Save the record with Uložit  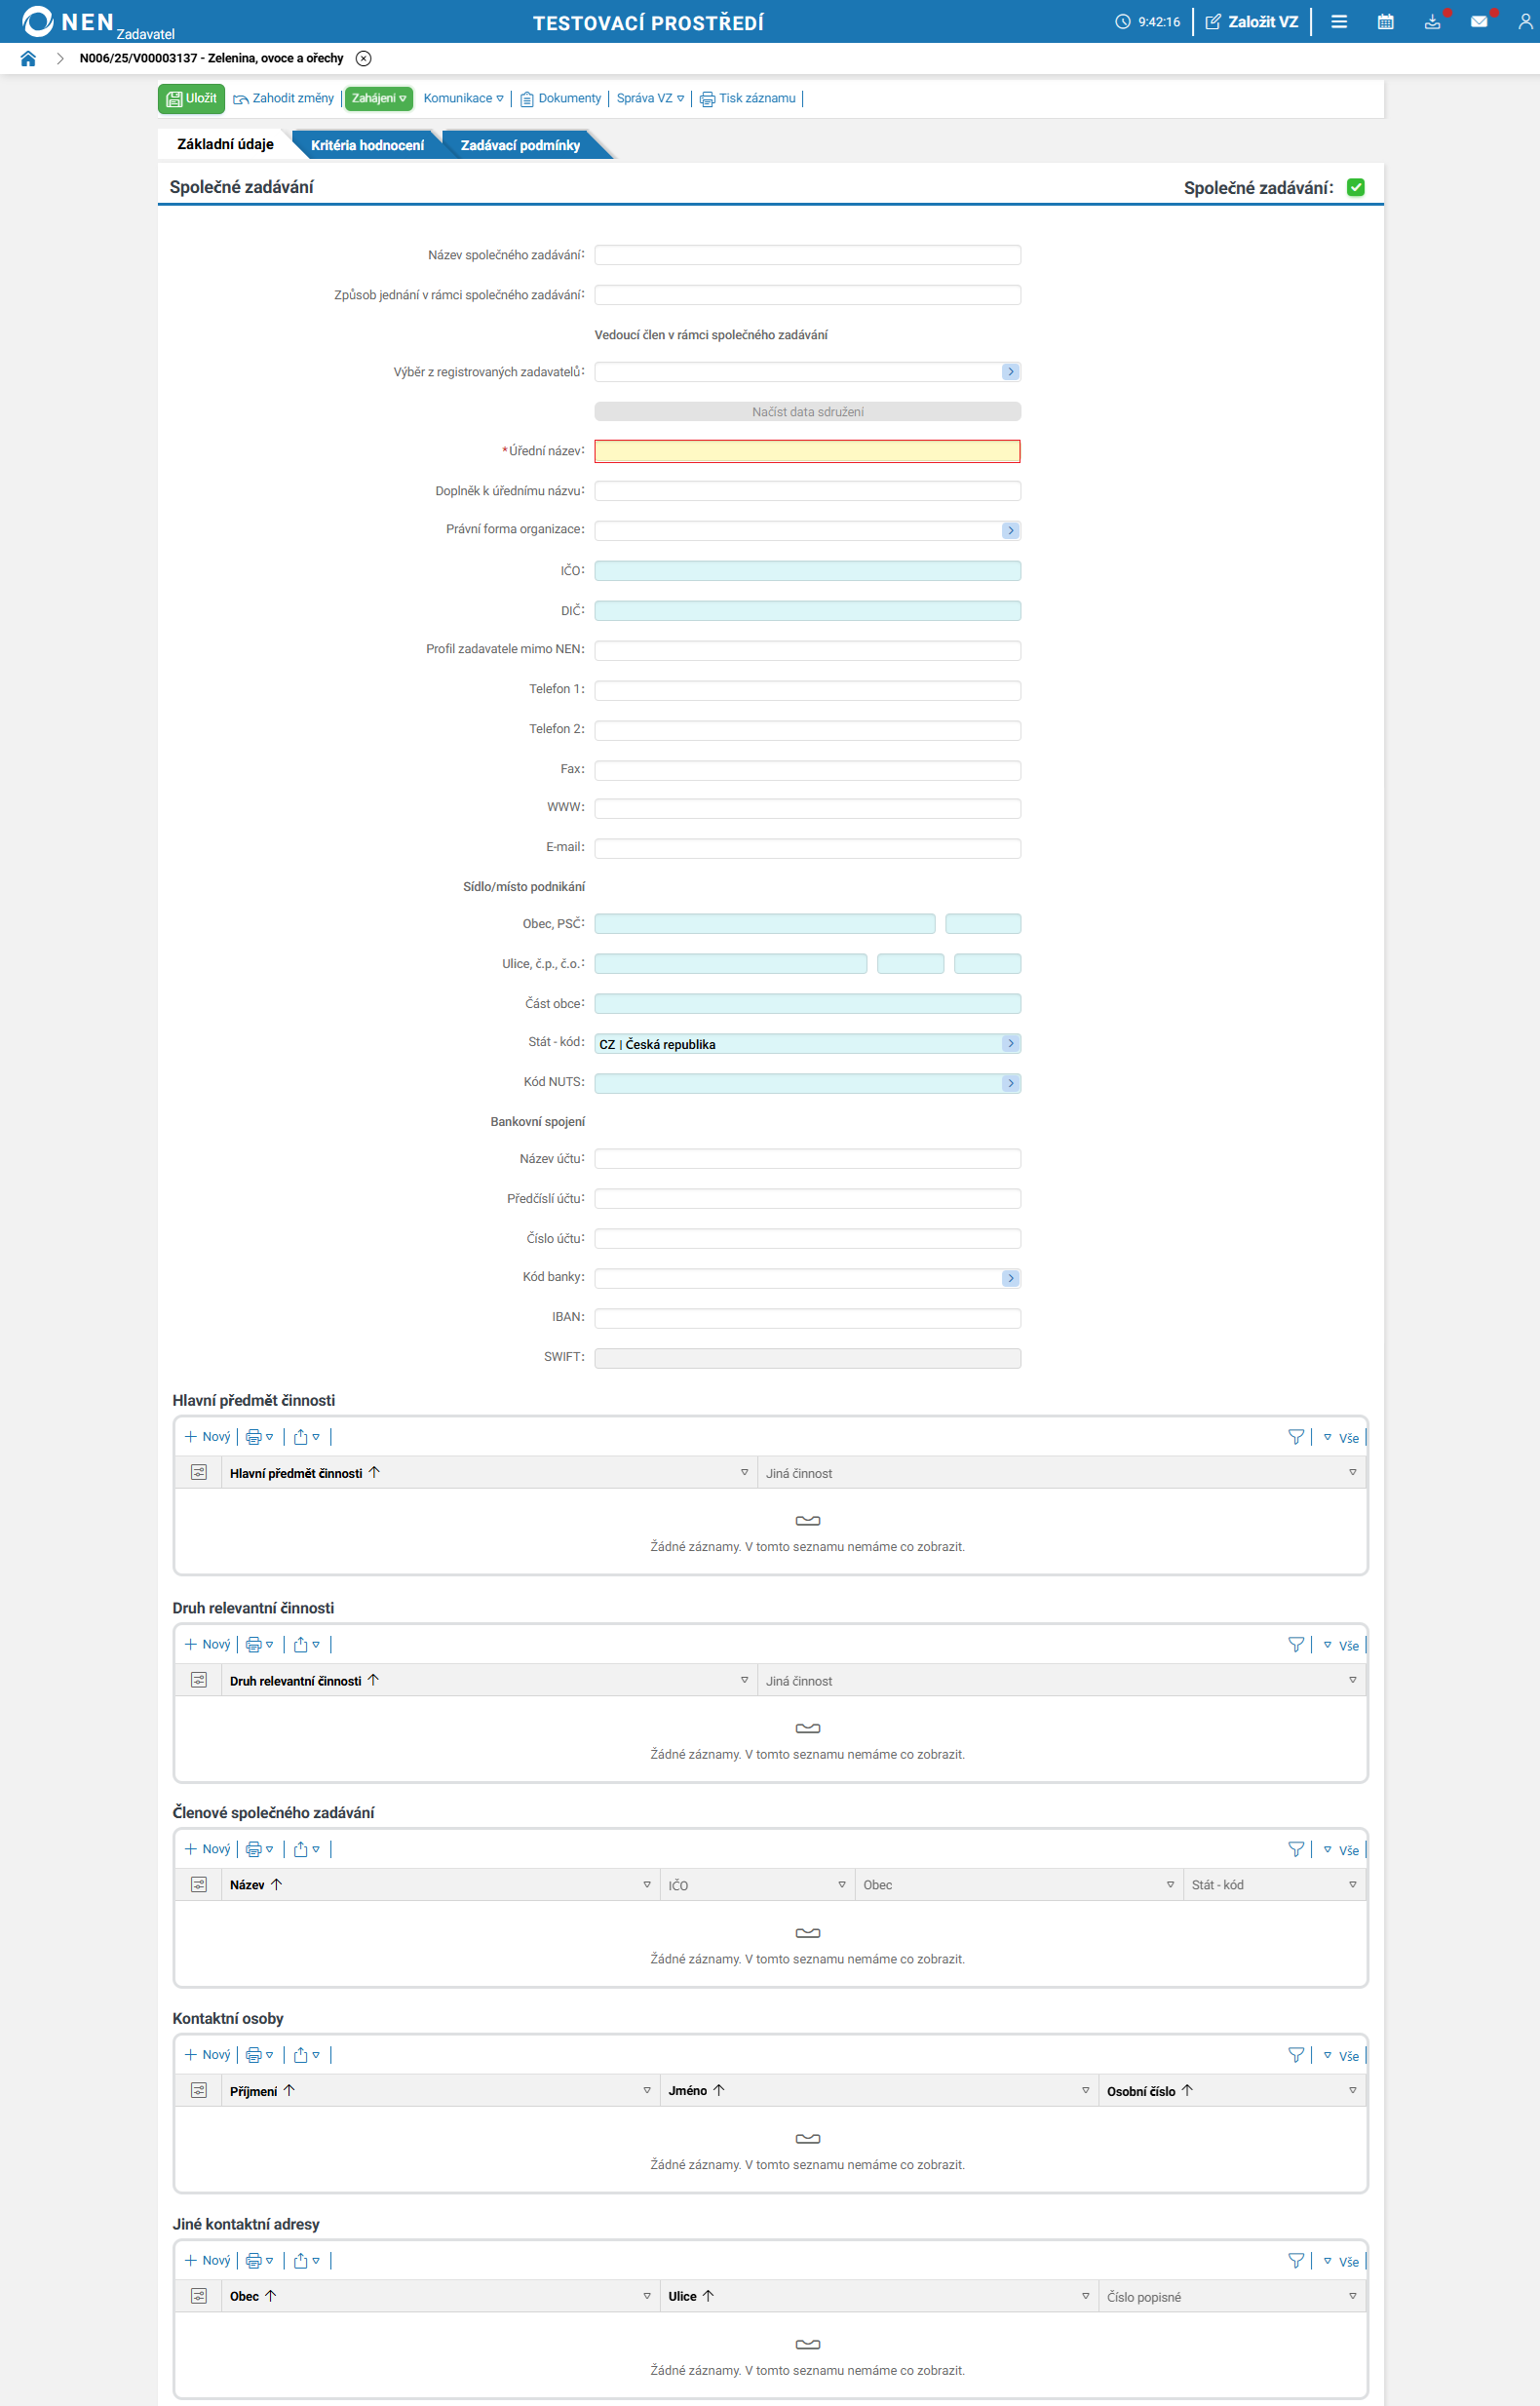pyautogui.click(x=191, y=98)
